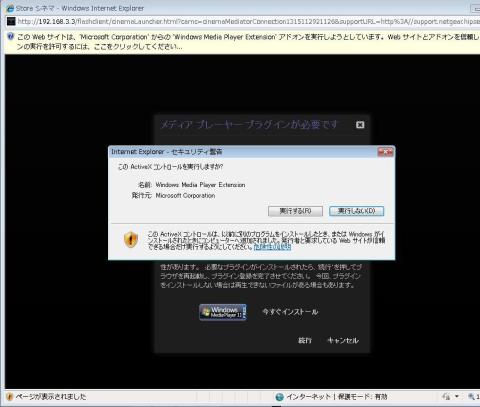
Task: Open the zoom level dropdown in status bar
Action: tap(475, 396)
